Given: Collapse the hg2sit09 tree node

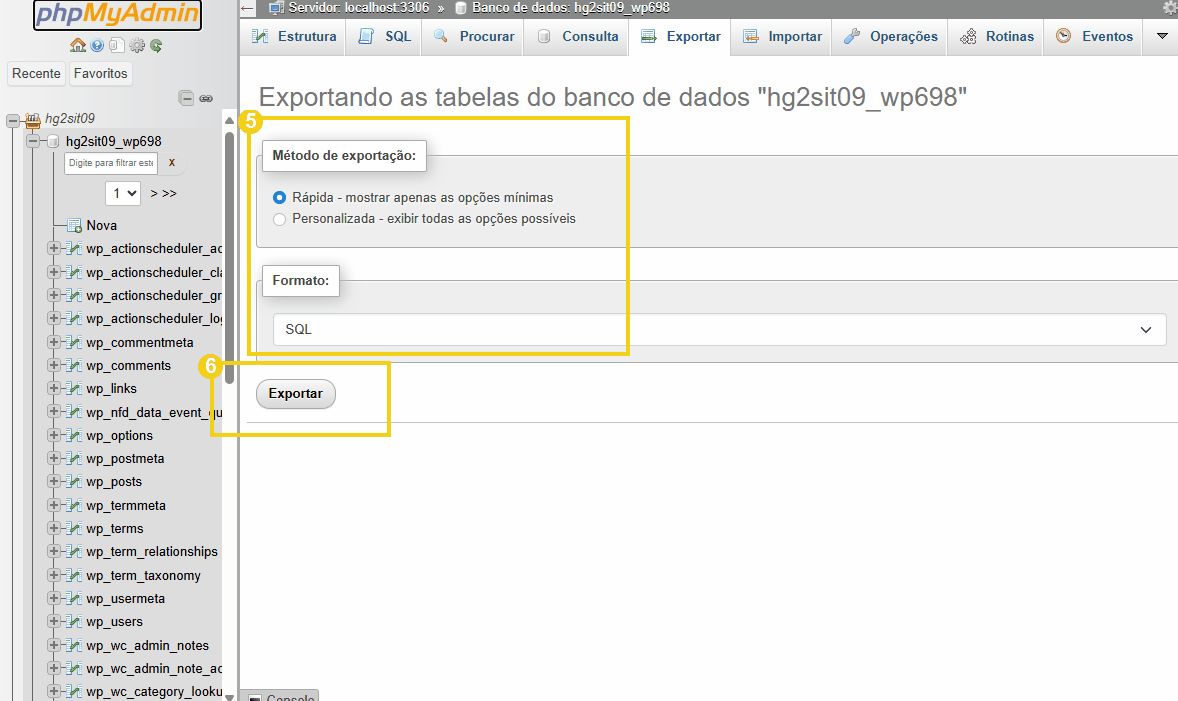Looking at the screenshot, I should click(x=13, y=119).
